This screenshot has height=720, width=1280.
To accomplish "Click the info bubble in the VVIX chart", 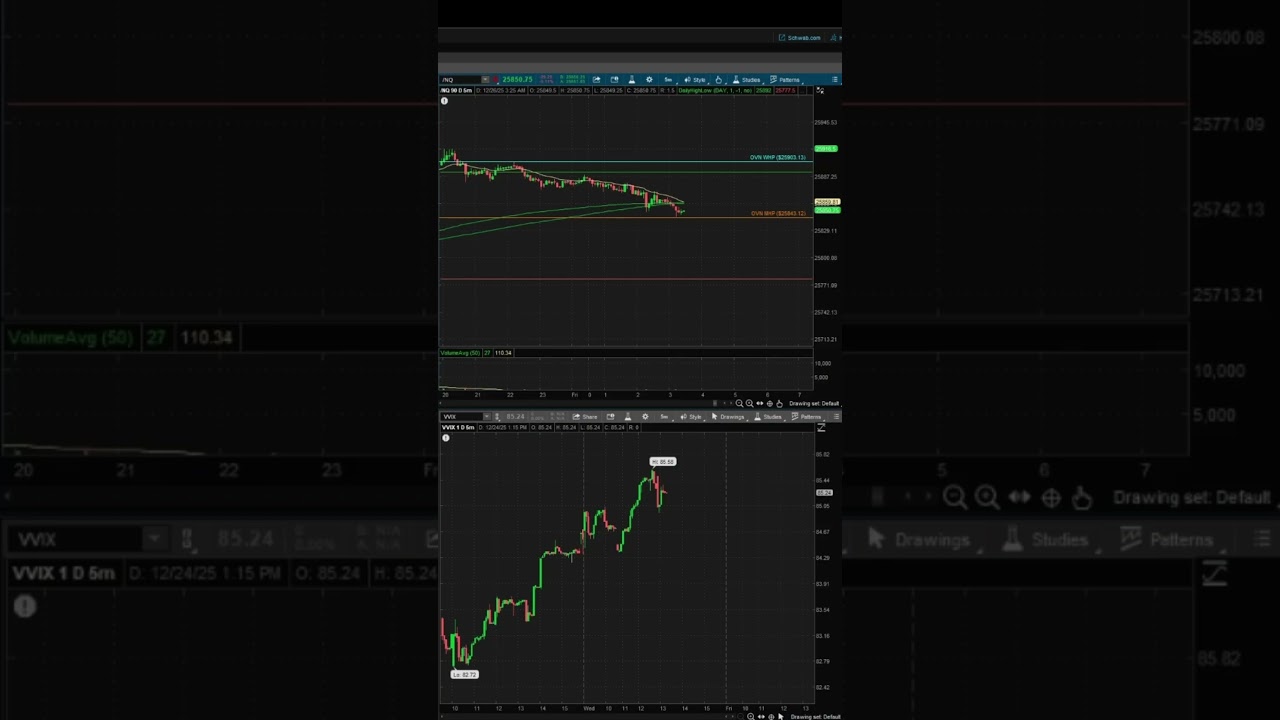I will pos(445,437).
